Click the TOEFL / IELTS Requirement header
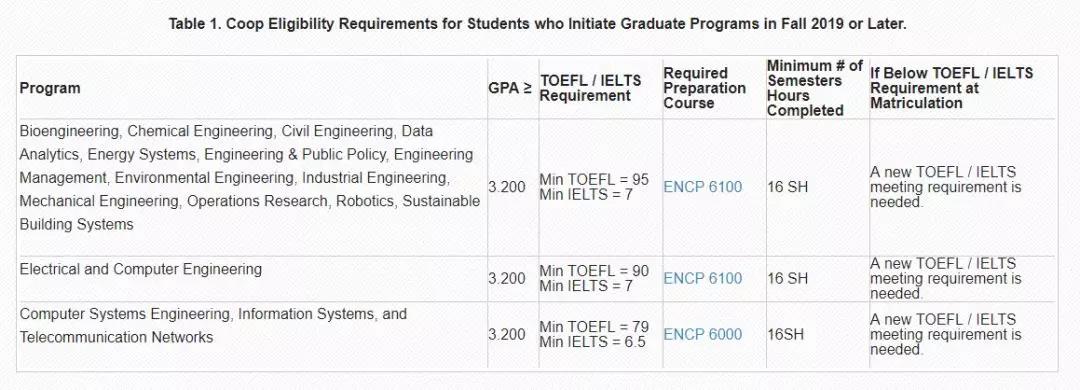The height and width of the screenshot is (390, 1080). tap(590, 88)
